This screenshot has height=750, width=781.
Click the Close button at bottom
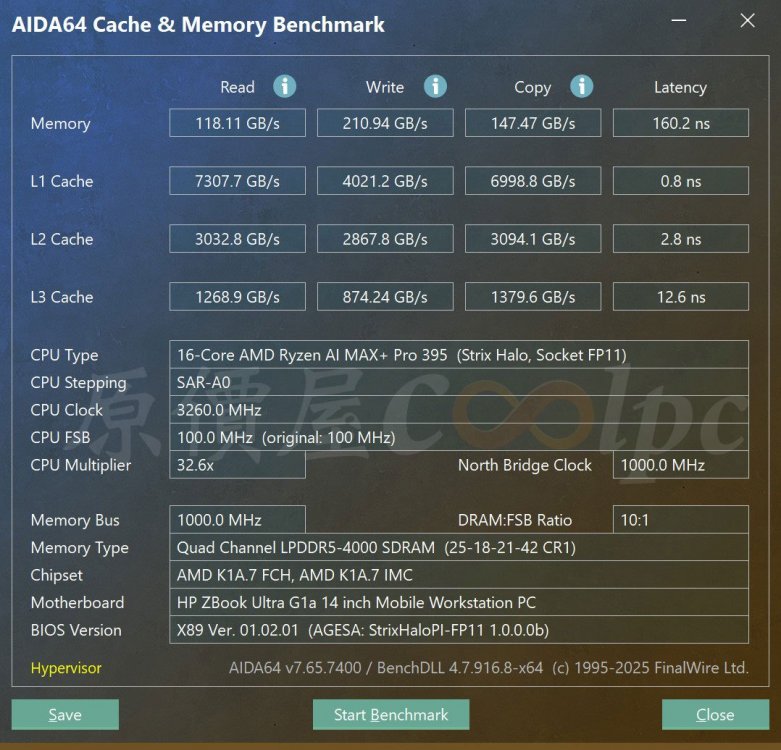click(x=715, y=715)
